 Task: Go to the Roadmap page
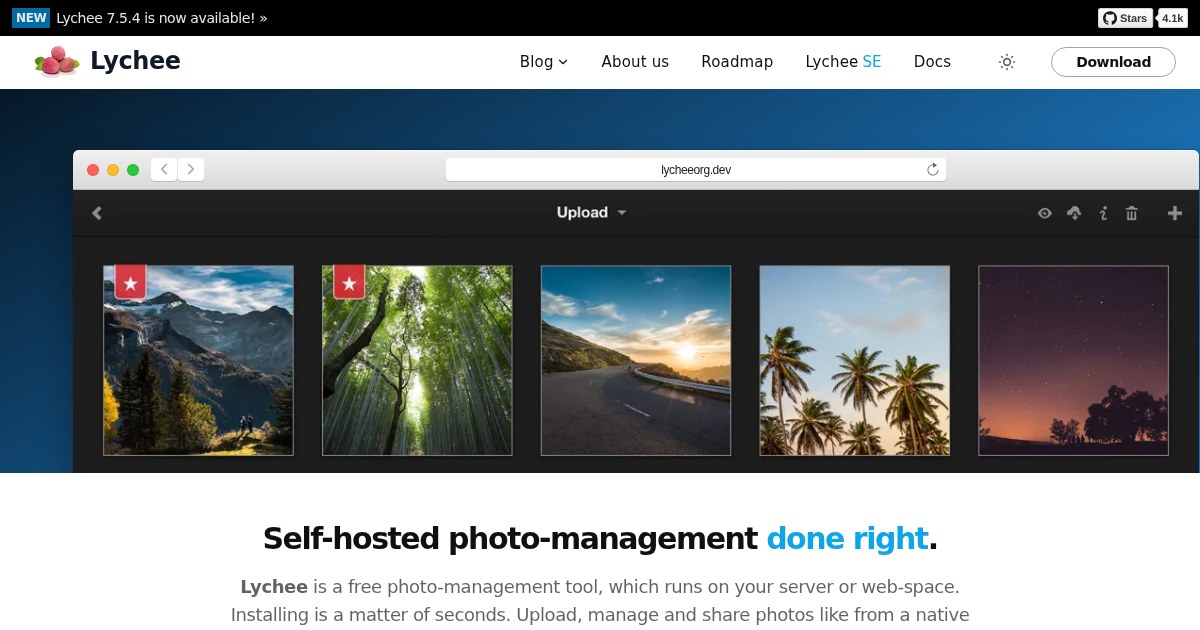click(x=737, y=62)
